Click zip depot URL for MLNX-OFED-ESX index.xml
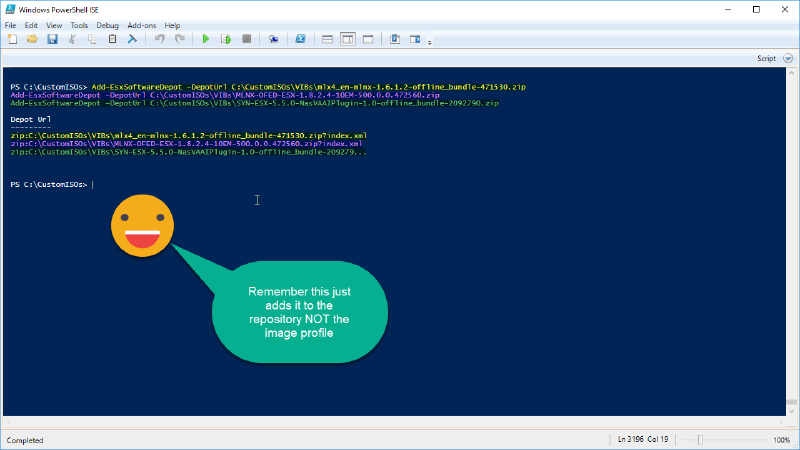 (x=186, y=144)
